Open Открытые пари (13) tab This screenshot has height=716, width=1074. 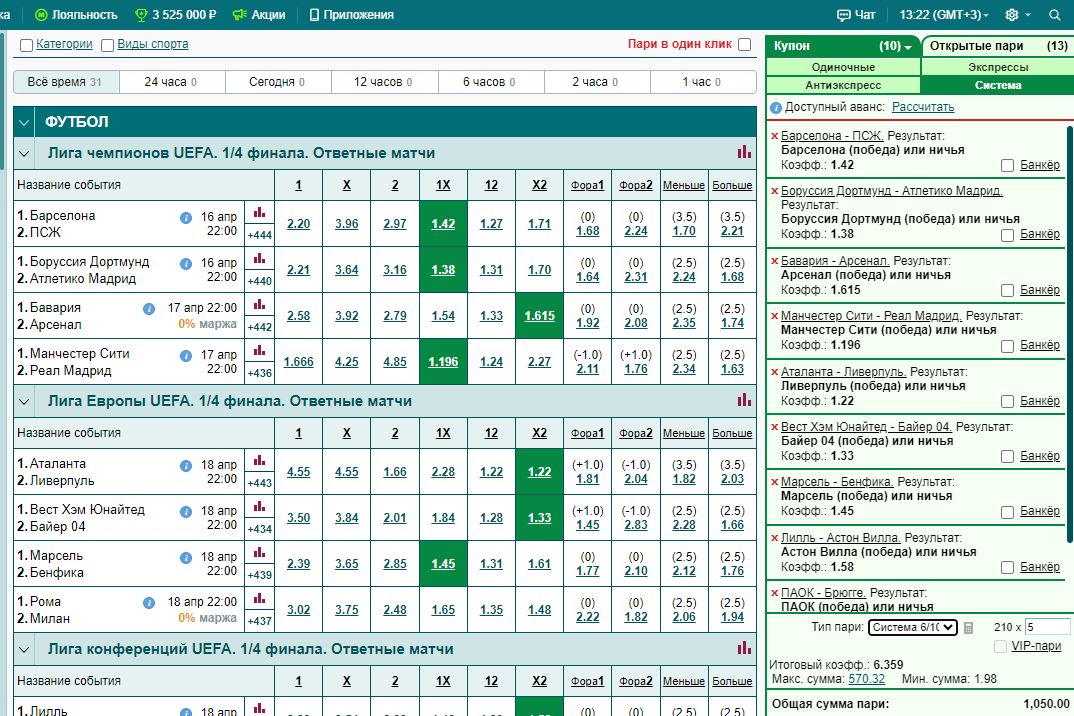pos(999,46)
